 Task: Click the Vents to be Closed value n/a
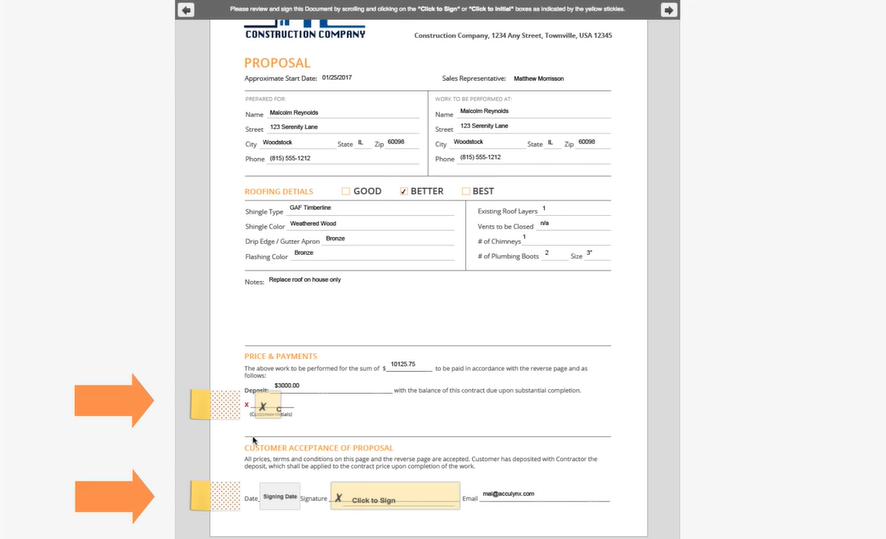point(544,223)
